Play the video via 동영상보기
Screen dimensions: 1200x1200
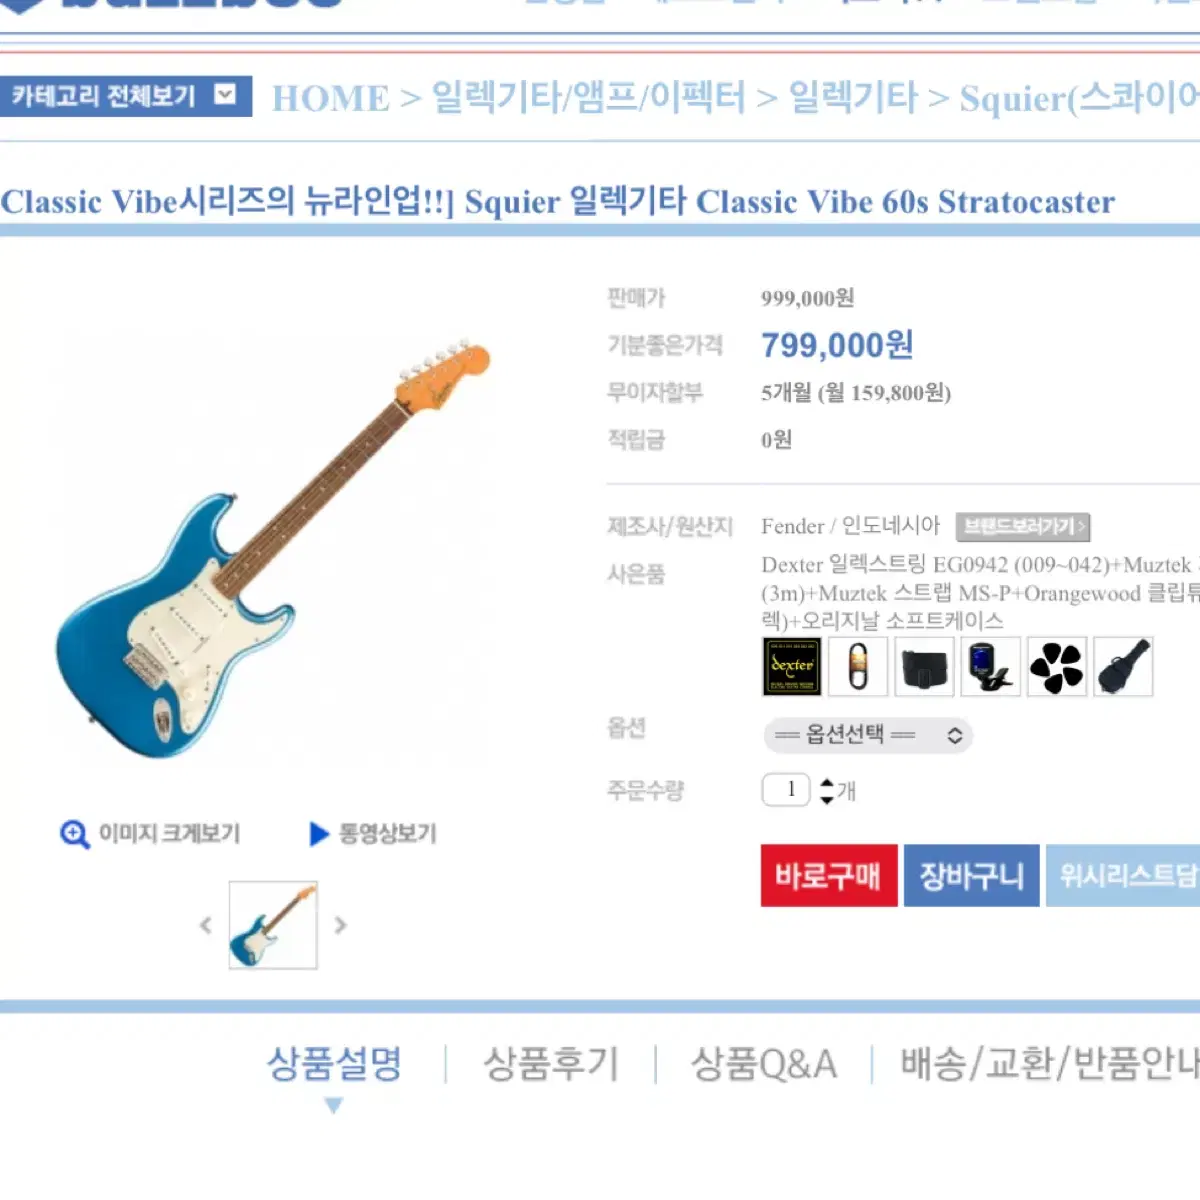pyautogui.click(x=373, y=834)
